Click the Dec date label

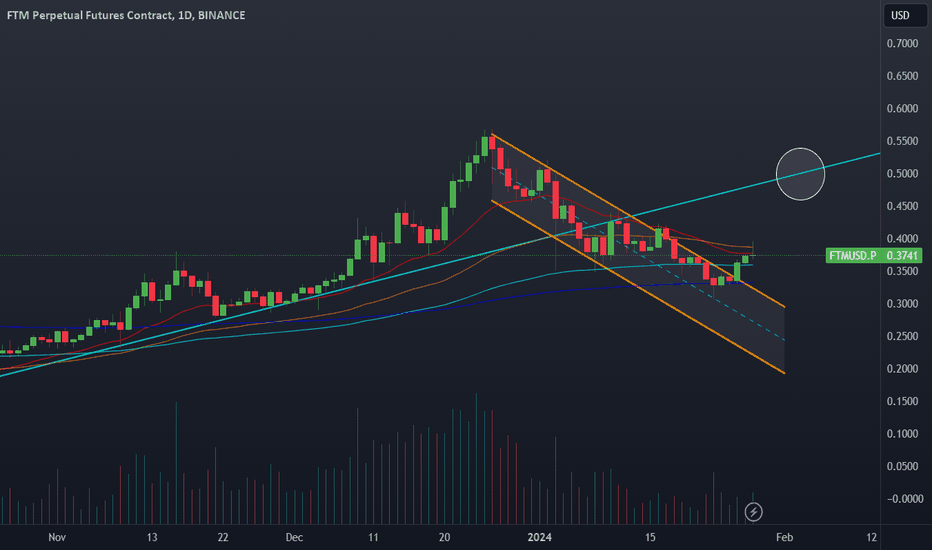click(x=294, y=538)
